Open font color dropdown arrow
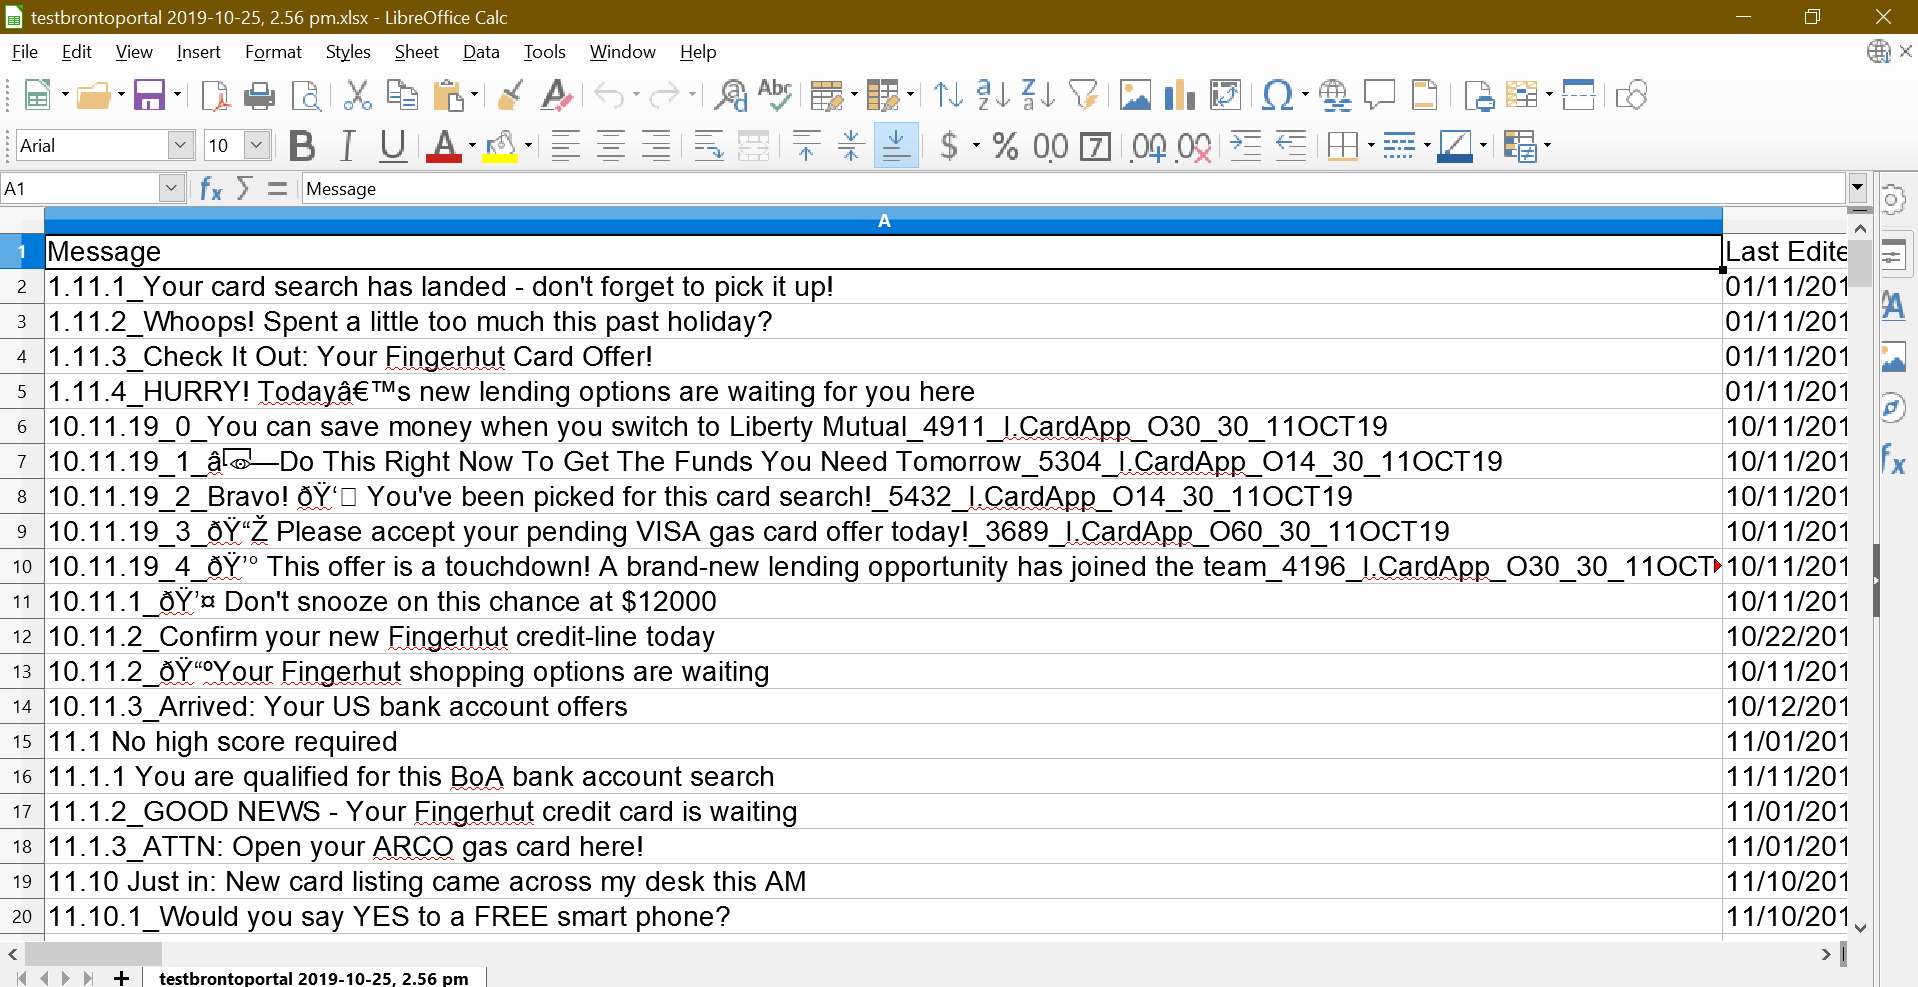 (x=472, y=146)
